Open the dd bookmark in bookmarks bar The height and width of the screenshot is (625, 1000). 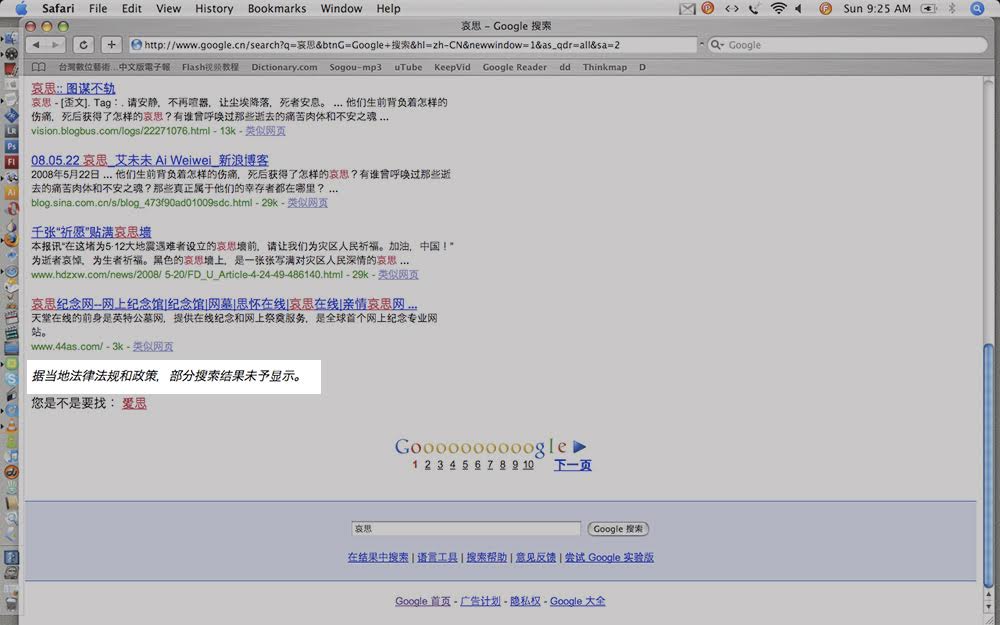pyautogui.click(x=565, y=67)
